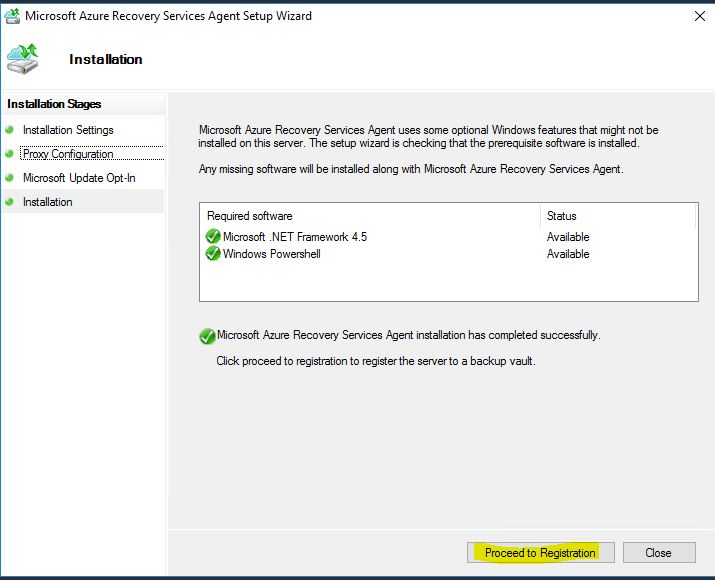Click the cloud backup drive header icon

tap(22, 59)
